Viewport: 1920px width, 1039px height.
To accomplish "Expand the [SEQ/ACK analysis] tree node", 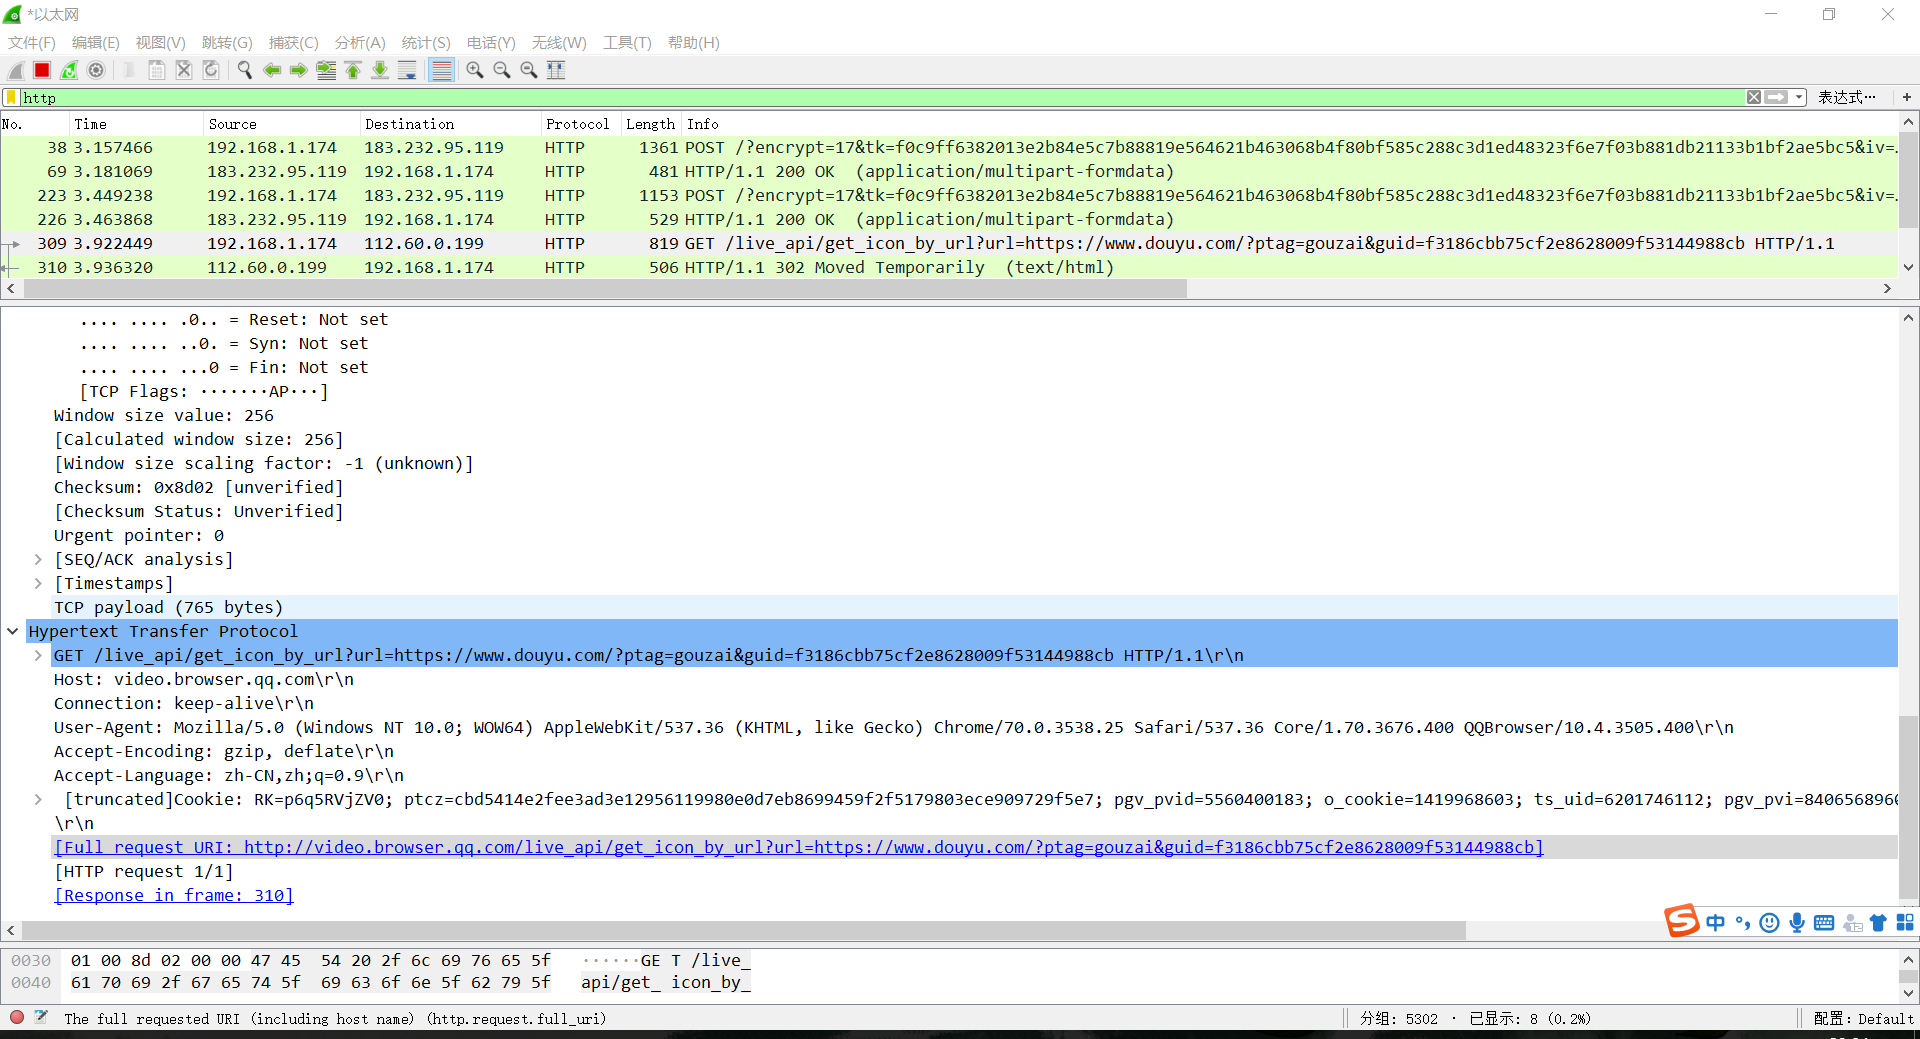I will click(38, 559).
